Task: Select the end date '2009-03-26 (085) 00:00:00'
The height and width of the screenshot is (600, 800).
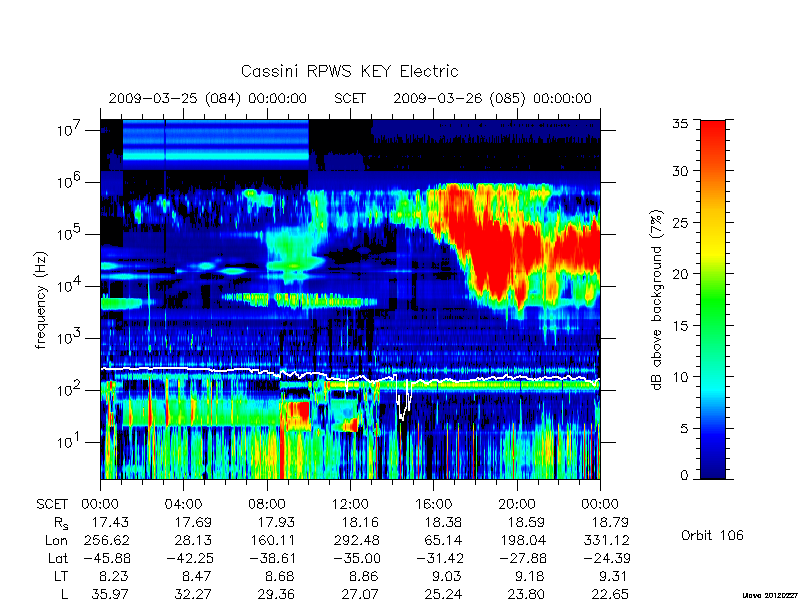Action: (492, 98)
